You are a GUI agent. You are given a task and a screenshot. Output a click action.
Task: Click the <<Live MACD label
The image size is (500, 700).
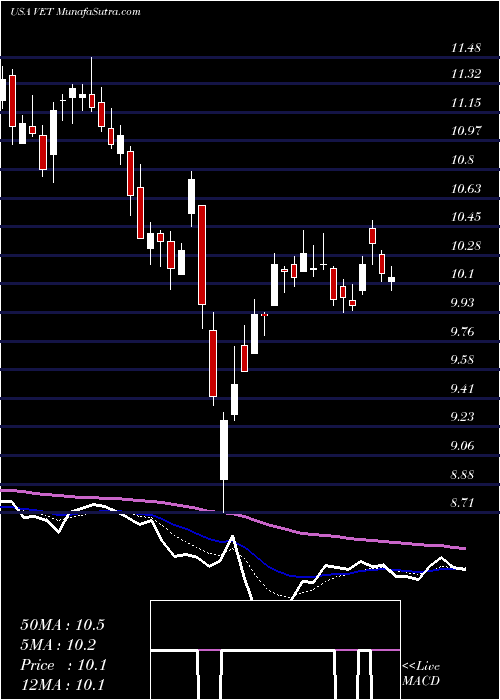click(x=421, y=673)
